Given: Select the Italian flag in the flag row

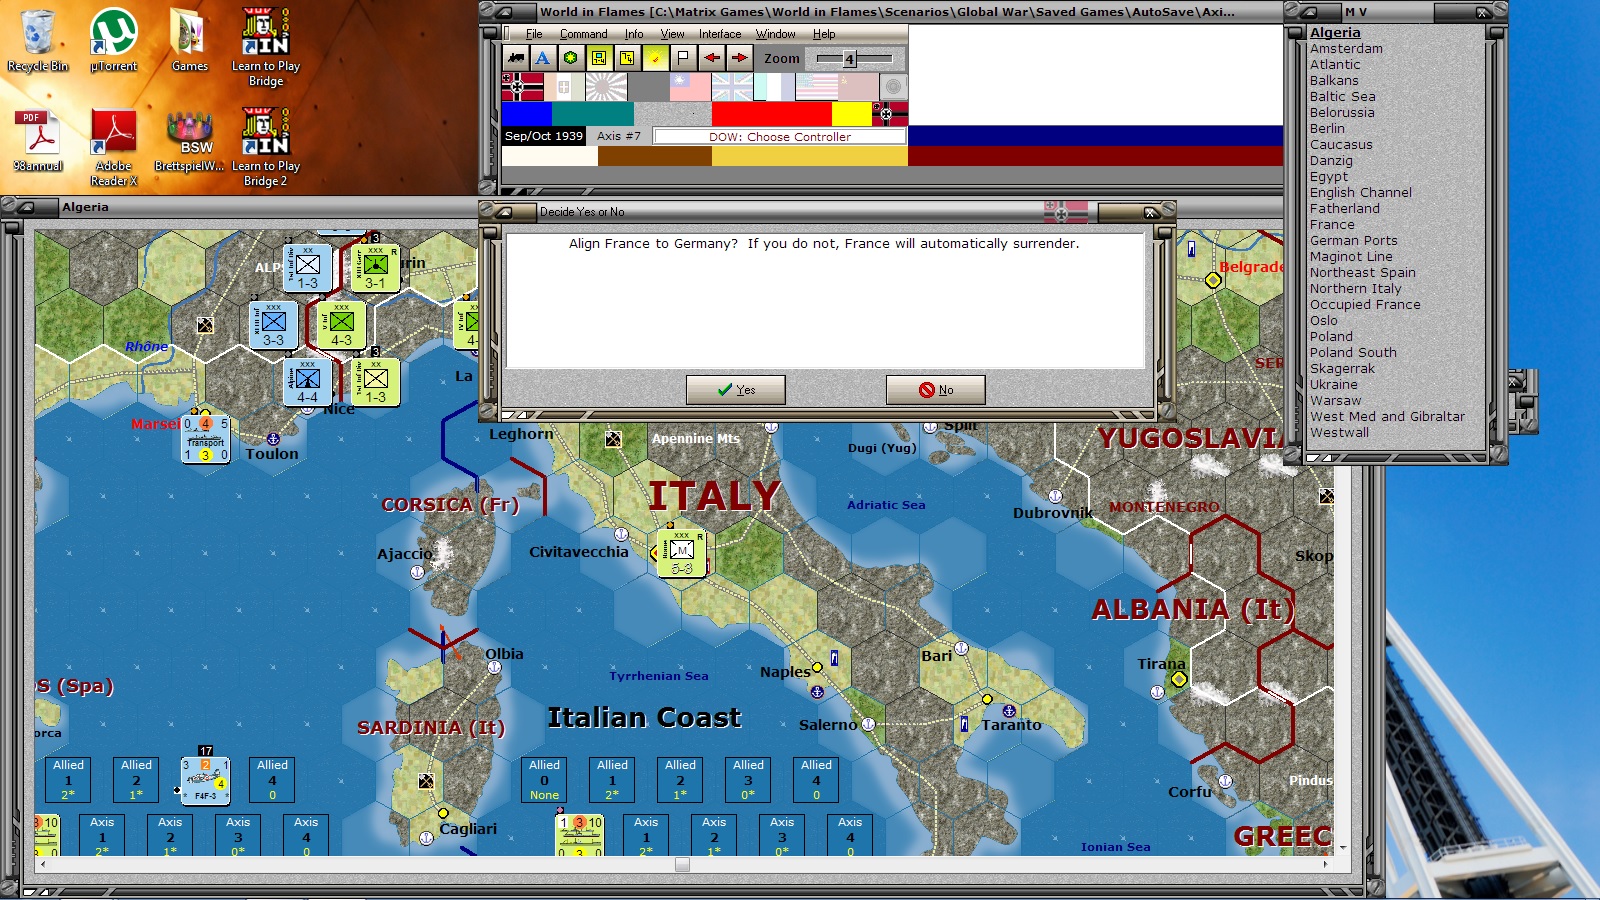Looking at the screenshot, I should 564,87.
